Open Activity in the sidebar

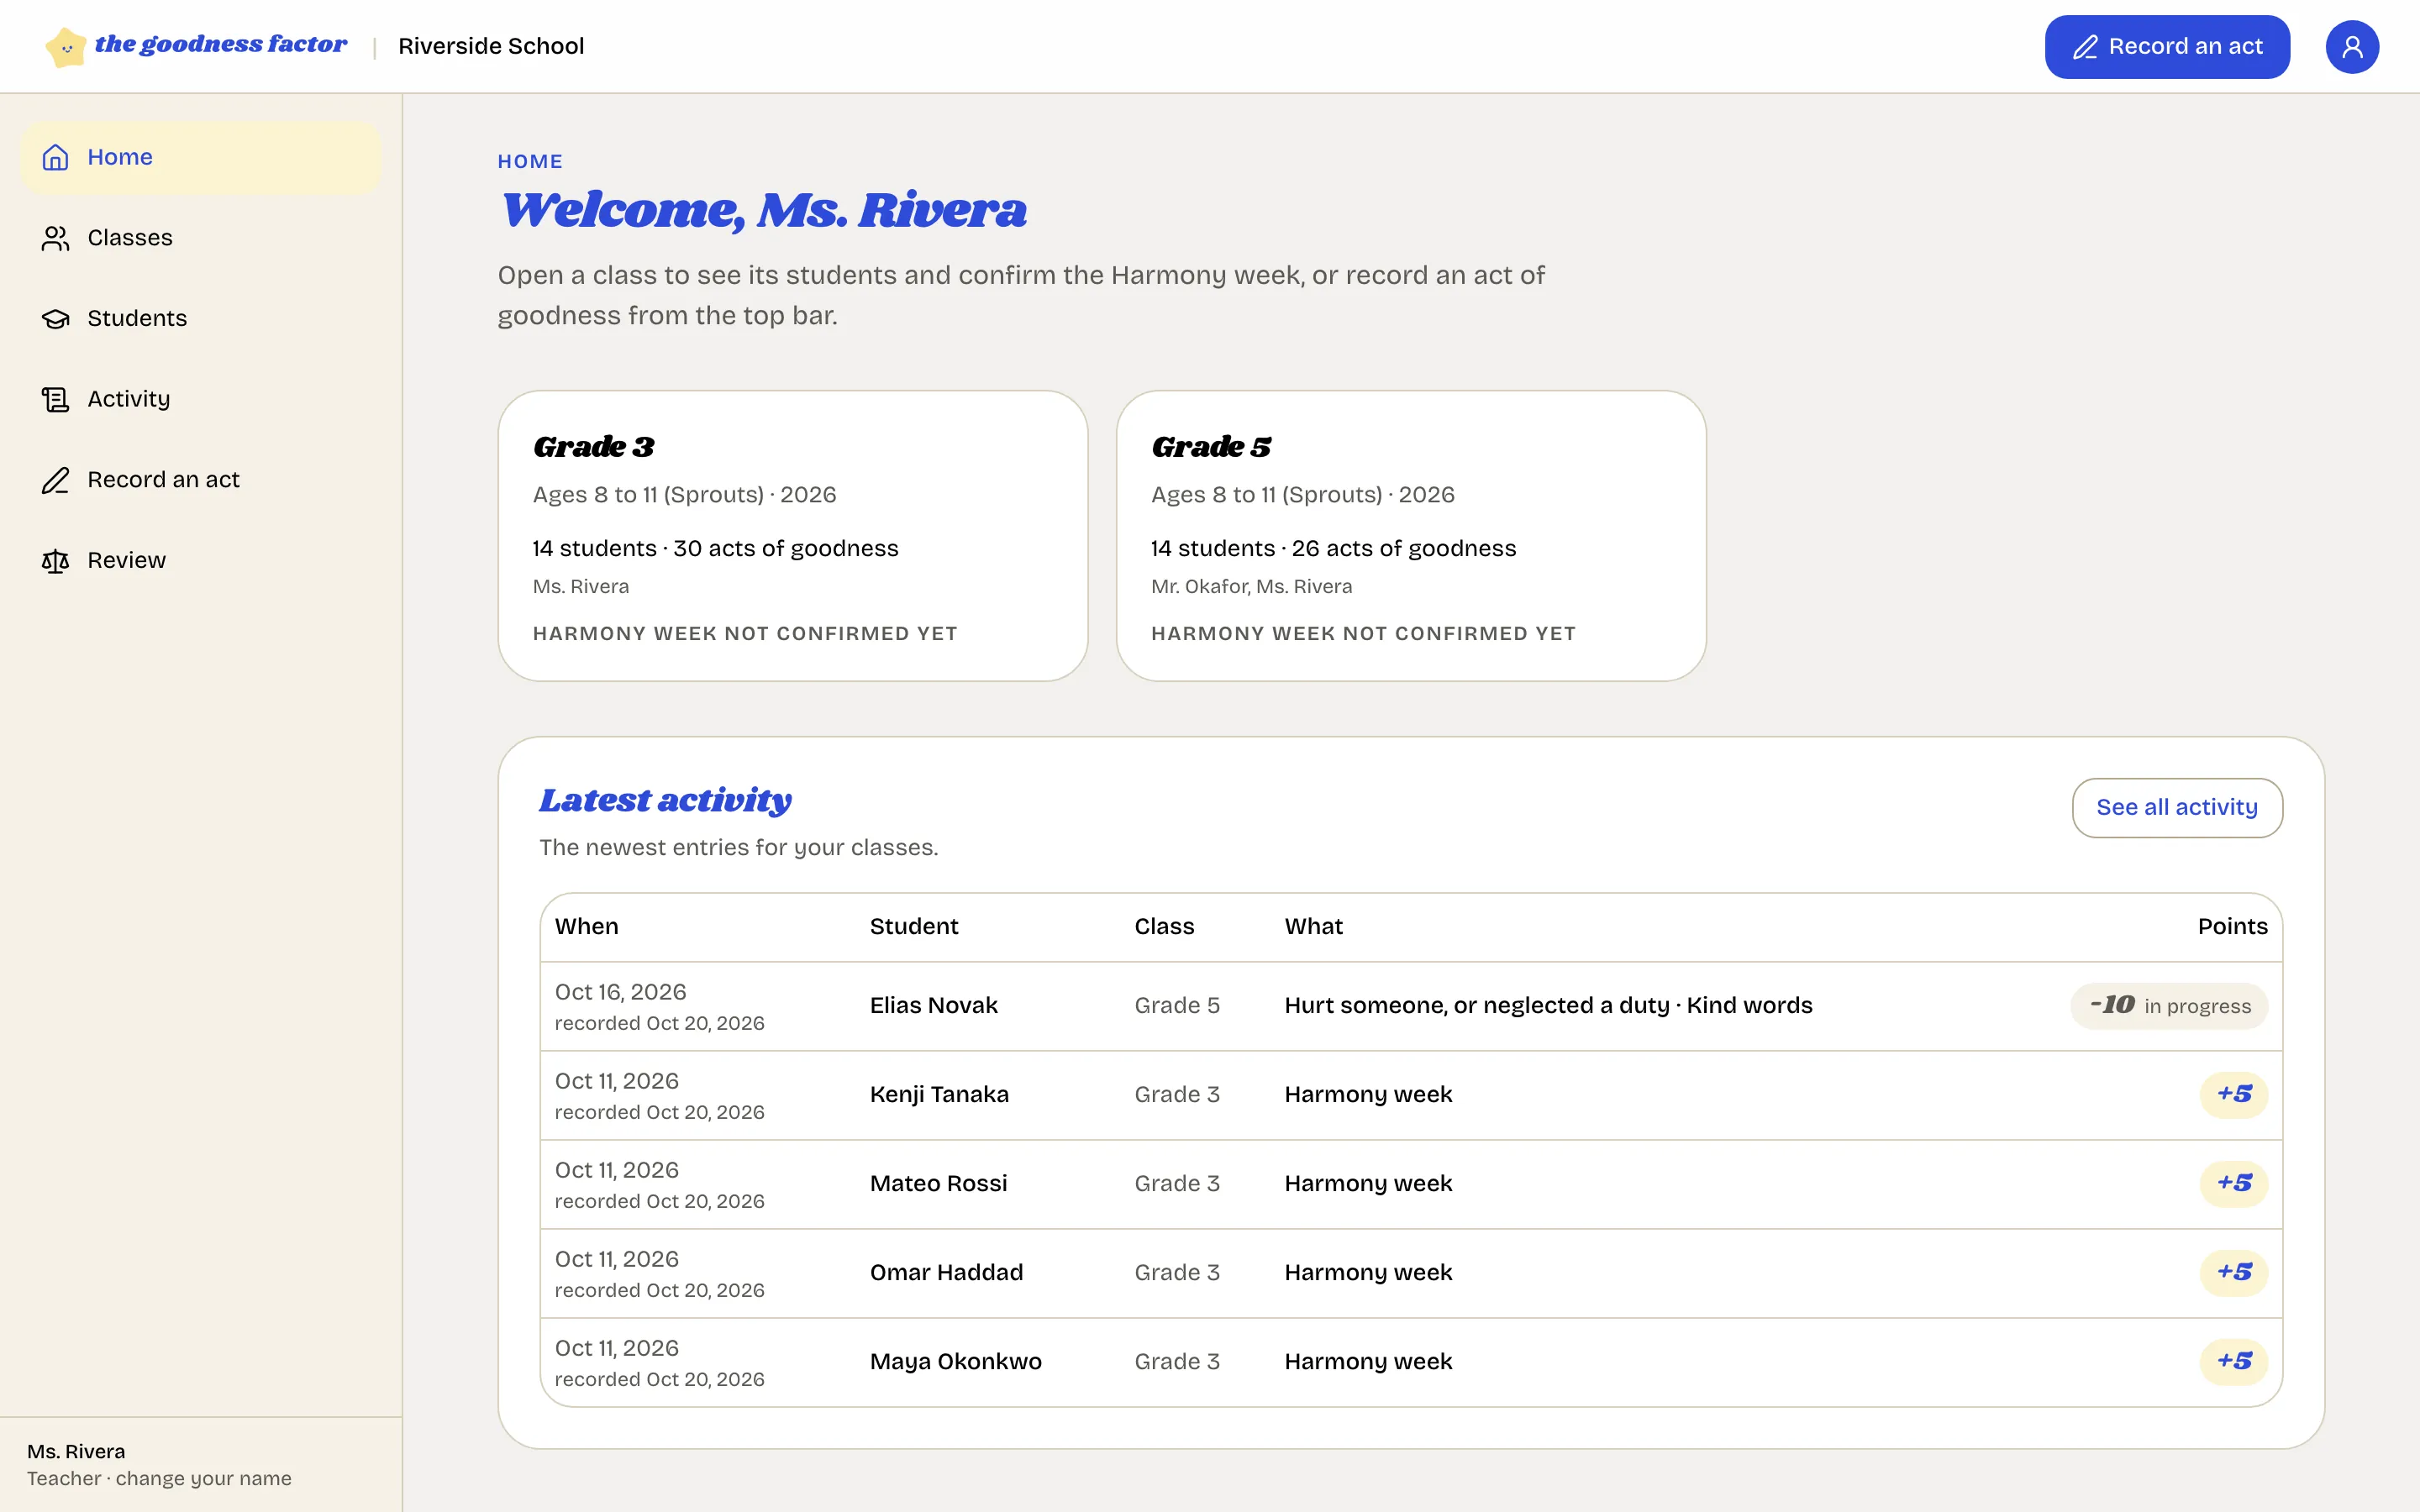(x=201, y=399)
